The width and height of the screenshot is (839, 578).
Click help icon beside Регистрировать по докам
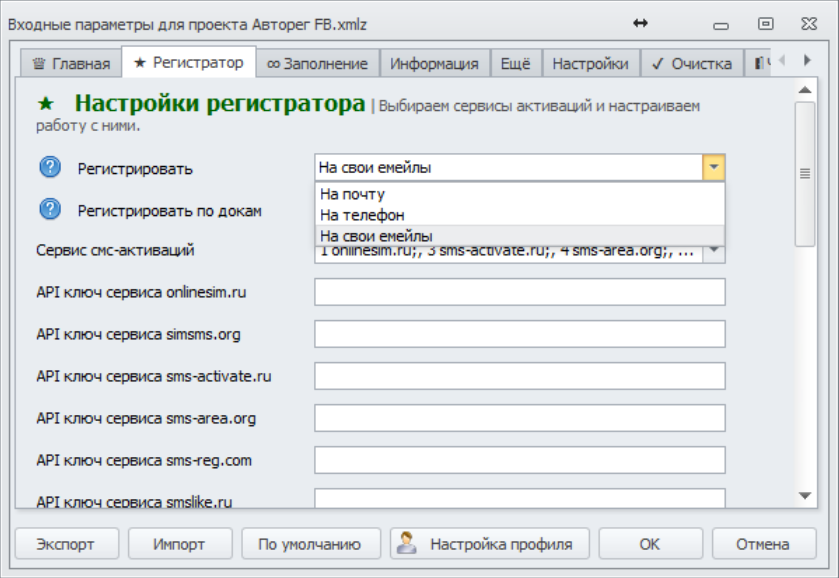pyautogui.click(x=50, y=210)
